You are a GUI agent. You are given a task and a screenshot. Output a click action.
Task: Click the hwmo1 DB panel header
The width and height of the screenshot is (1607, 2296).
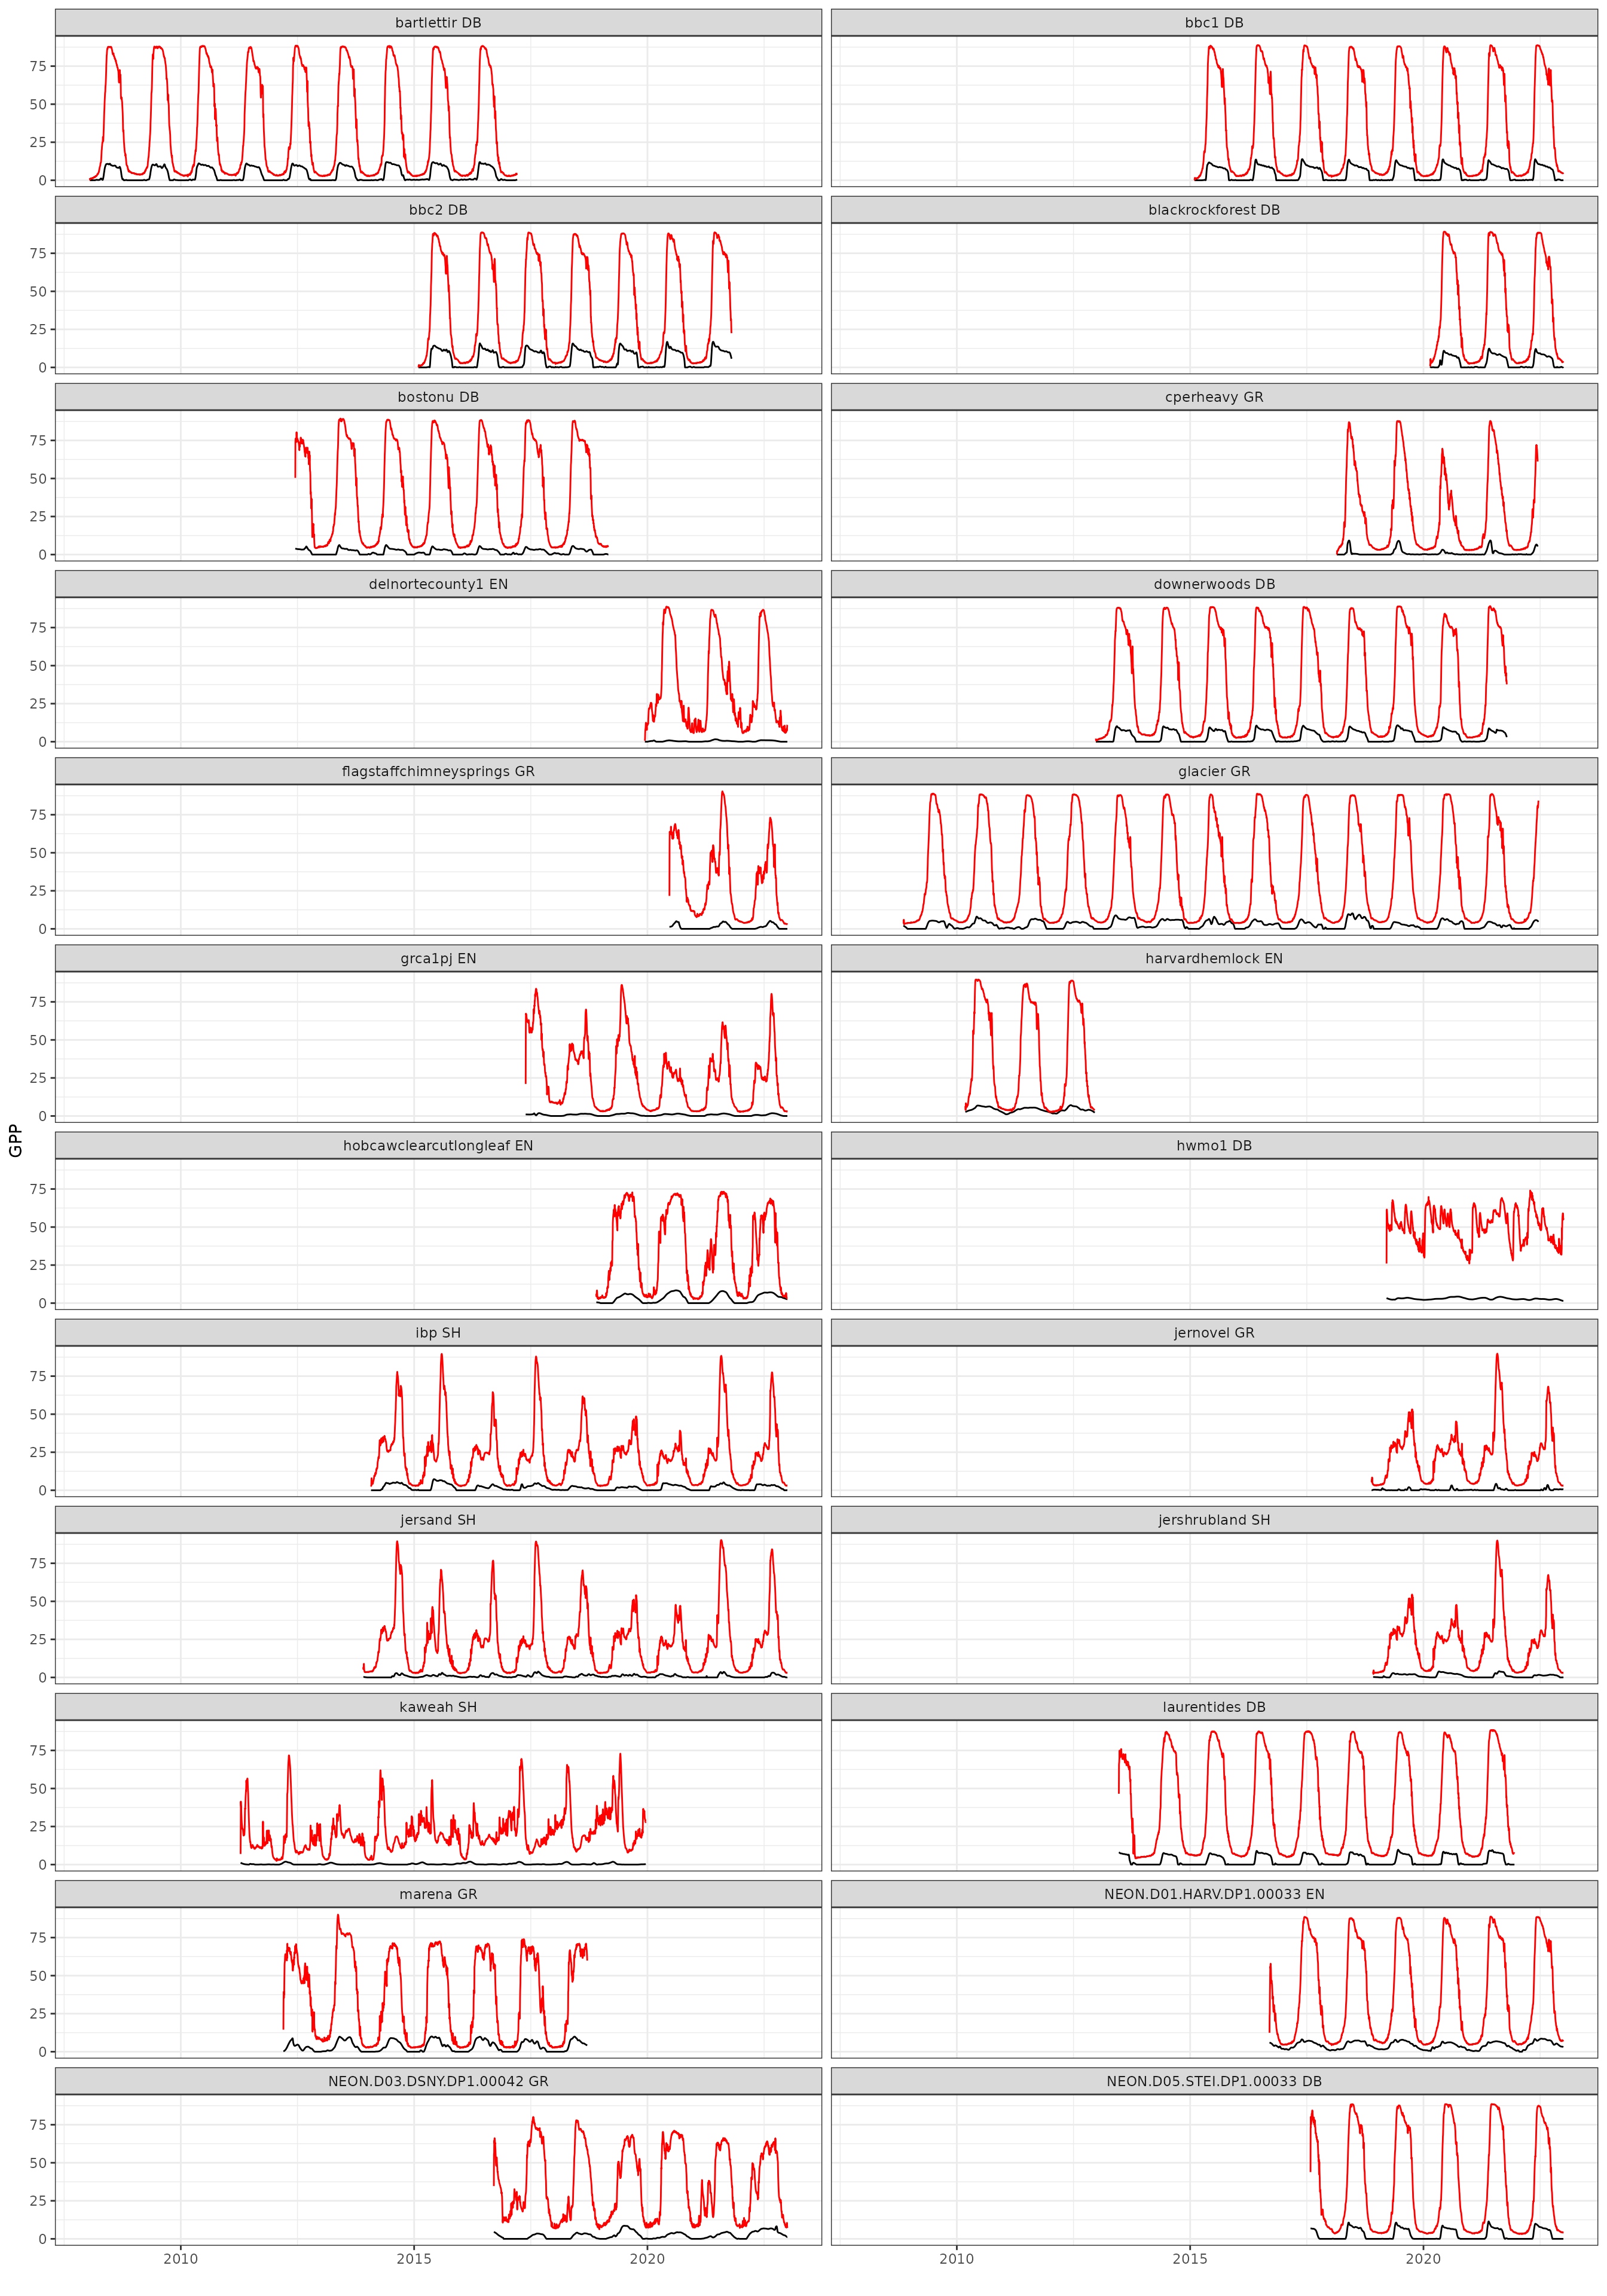click(x=1213, y=1144)
